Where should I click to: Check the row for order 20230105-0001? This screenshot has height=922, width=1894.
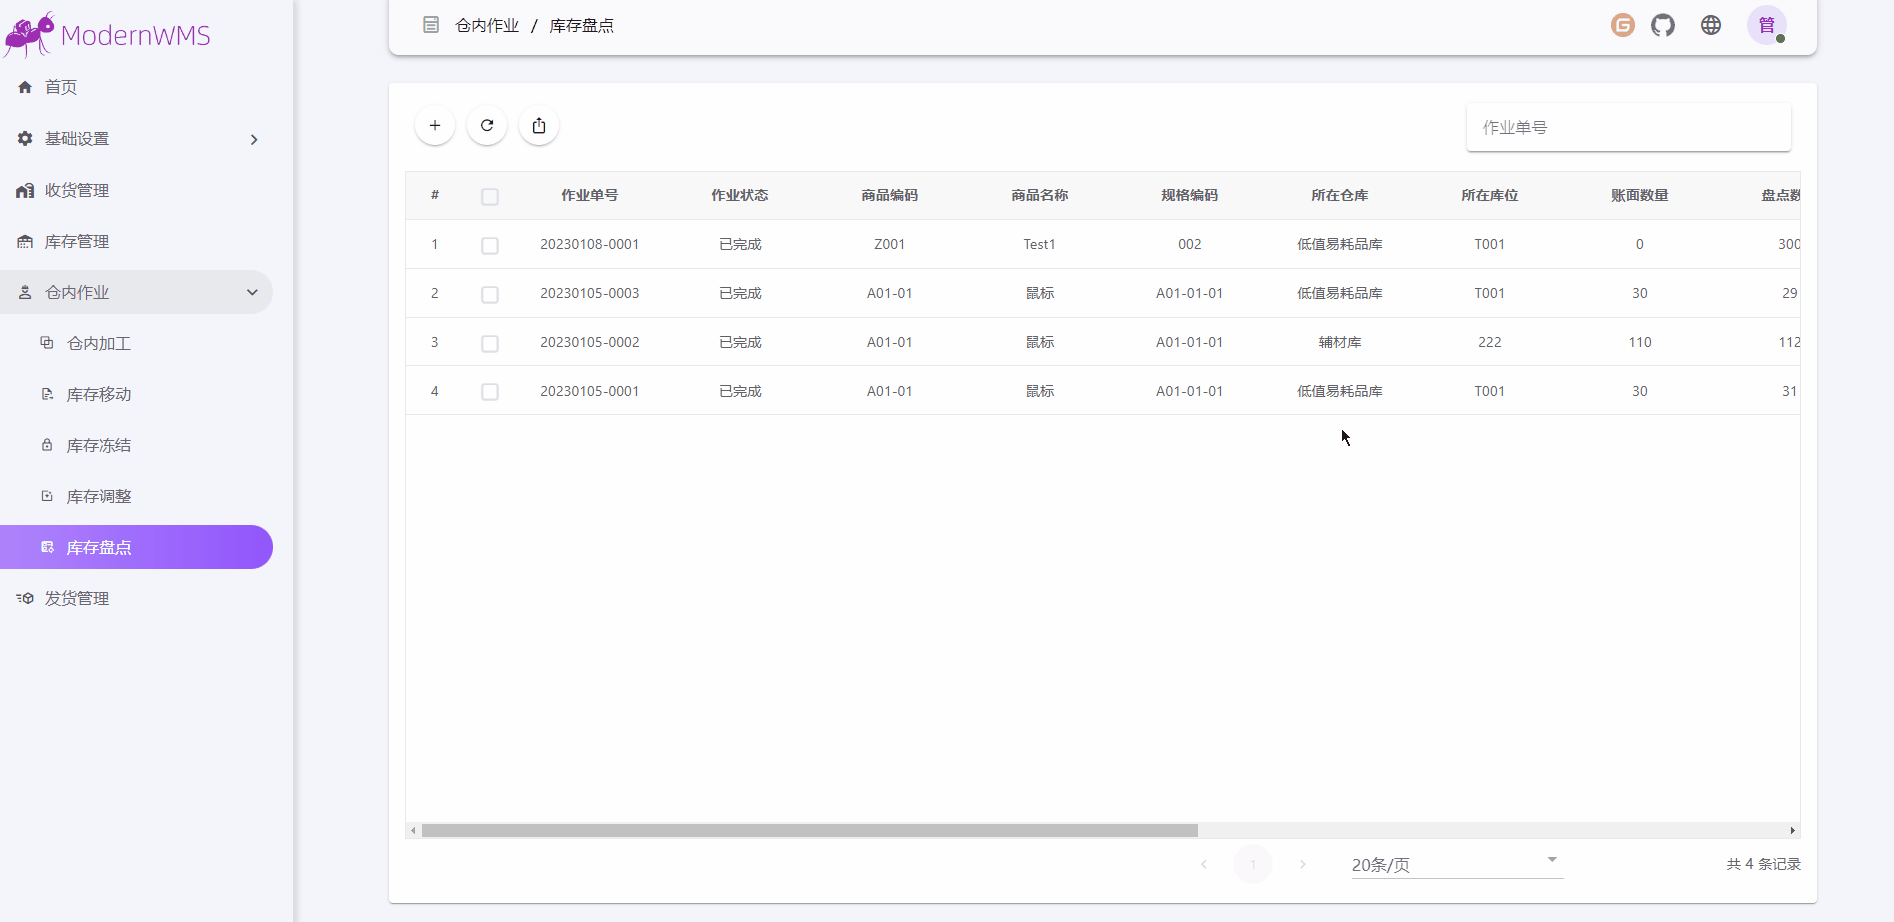[x=490, y=392]
